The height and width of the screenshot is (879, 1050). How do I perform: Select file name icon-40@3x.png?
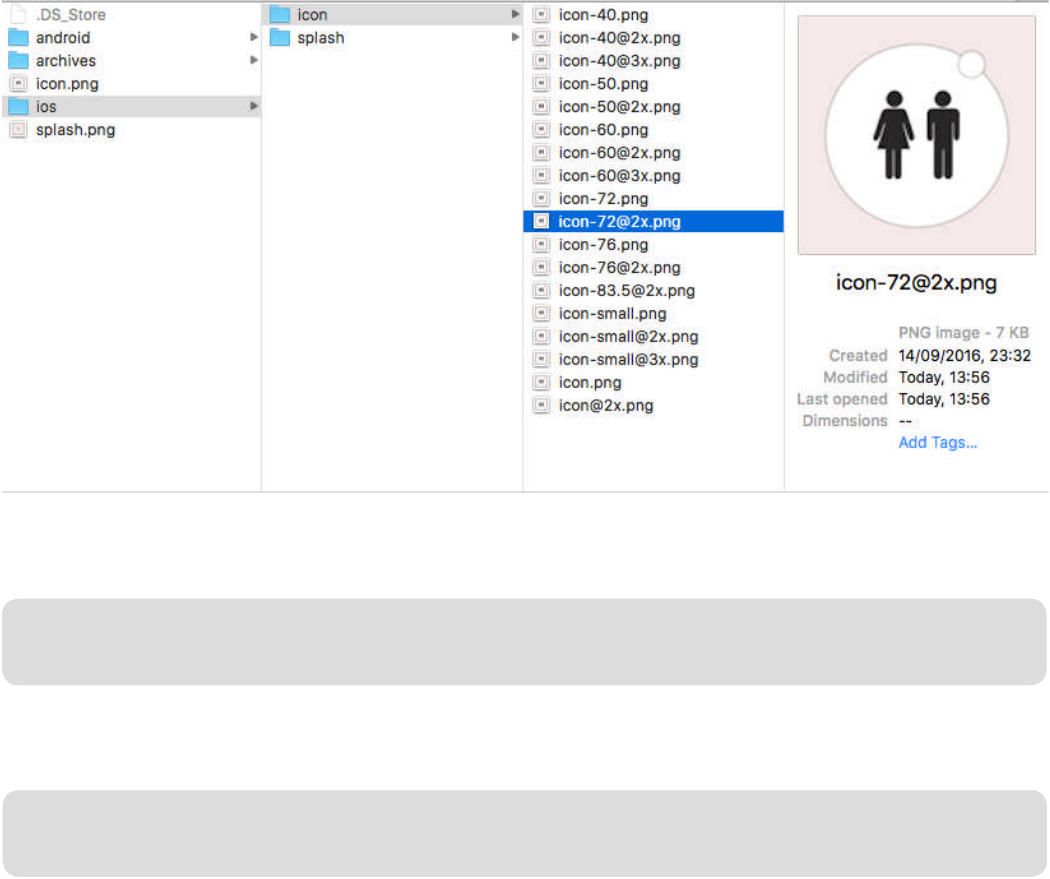pos(619,60)
